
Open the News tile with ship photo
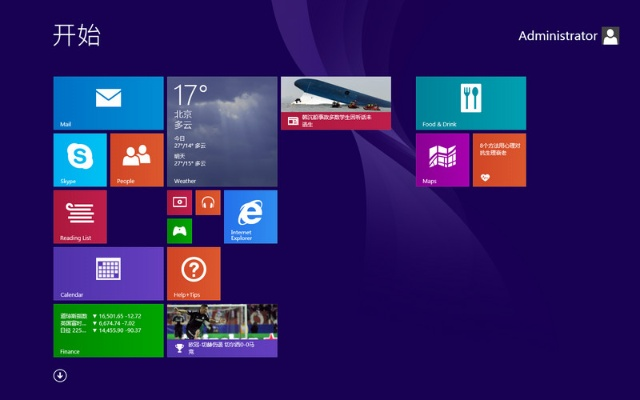[336, 103]
